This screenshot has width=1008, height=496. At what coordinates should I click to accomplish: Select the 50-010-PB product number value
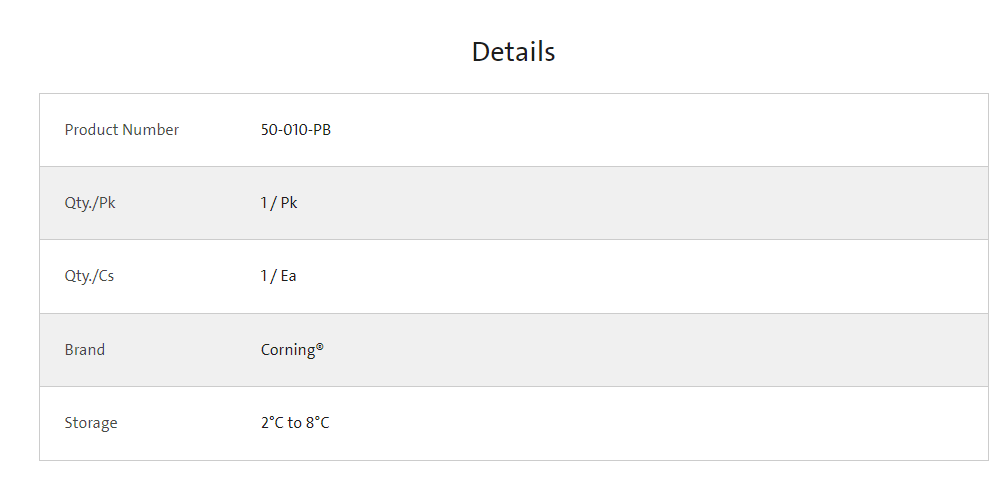click(296, 130)
